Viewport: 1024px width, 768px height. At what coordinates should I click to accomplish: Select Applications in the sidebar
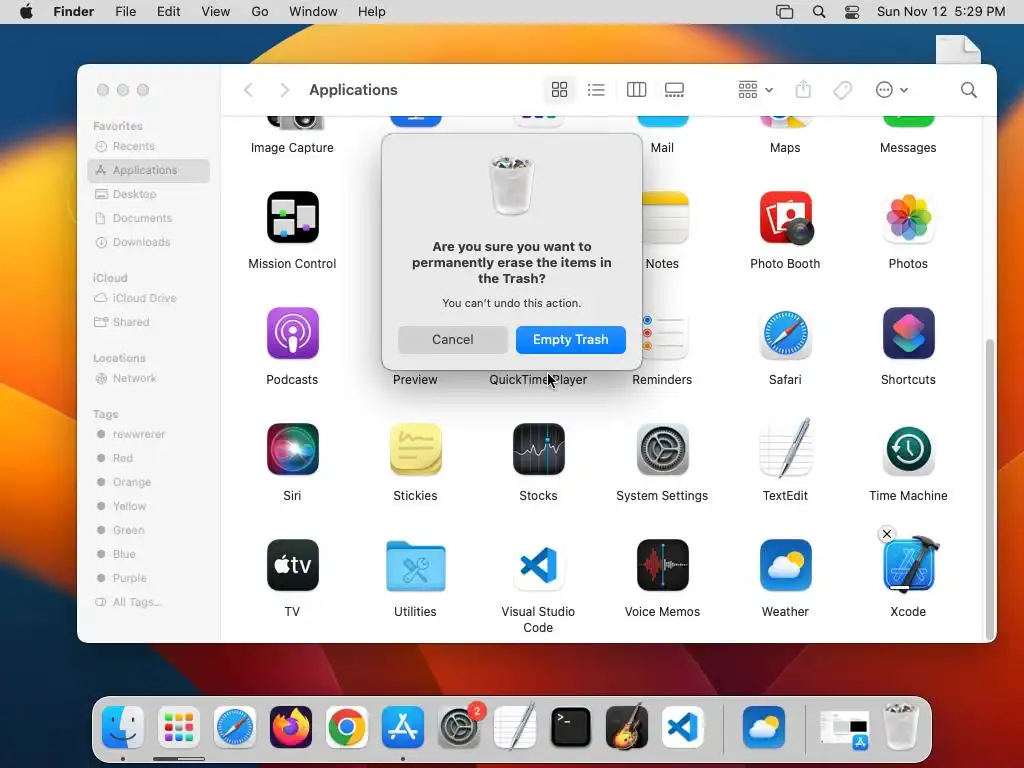149,170
